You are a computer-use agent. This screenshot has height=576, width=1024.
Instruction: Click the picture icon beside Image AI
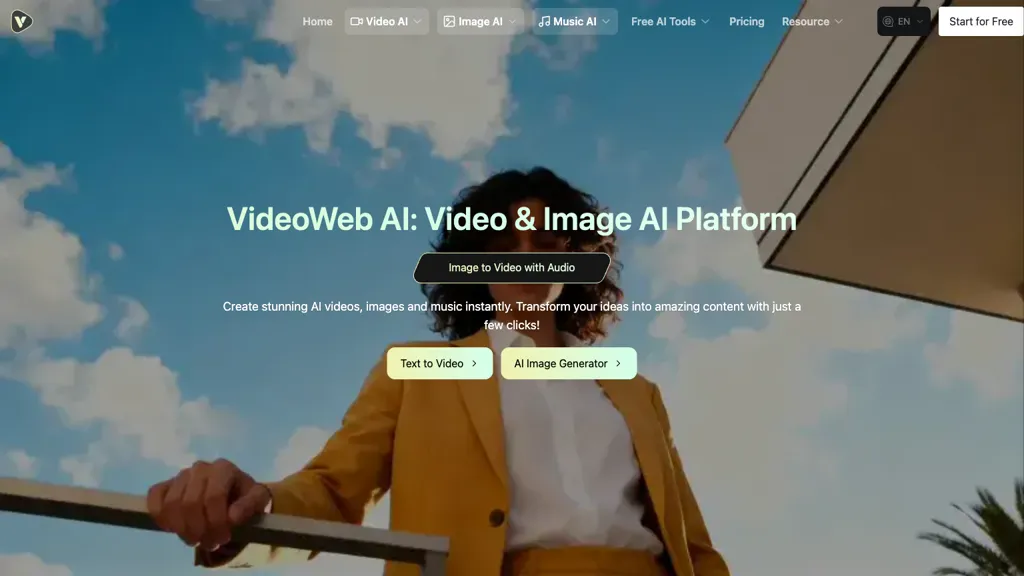(450, 21)
